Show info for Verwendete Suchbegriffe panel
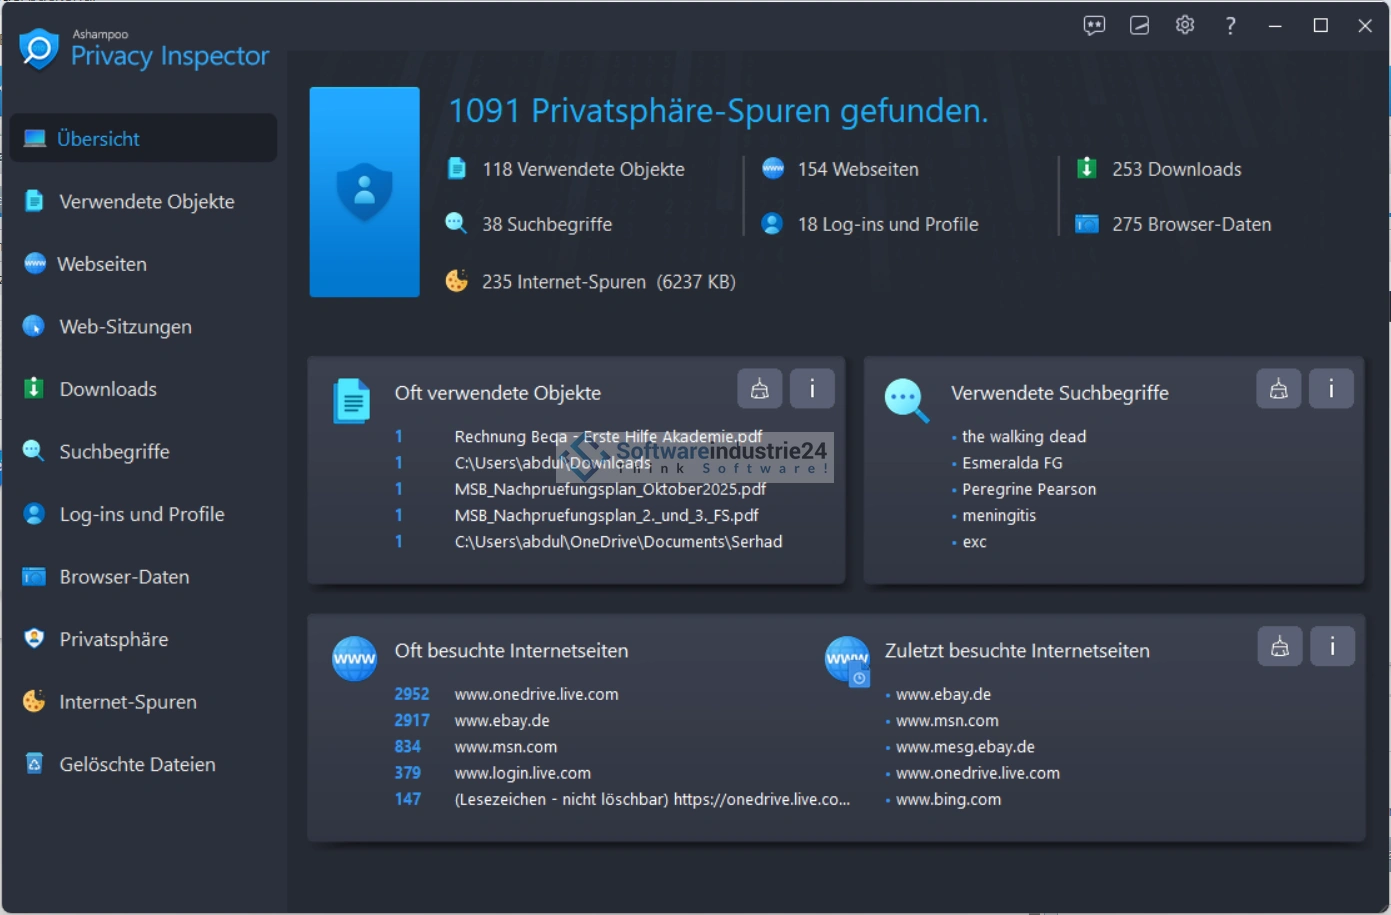 [x=1331, y=389]
